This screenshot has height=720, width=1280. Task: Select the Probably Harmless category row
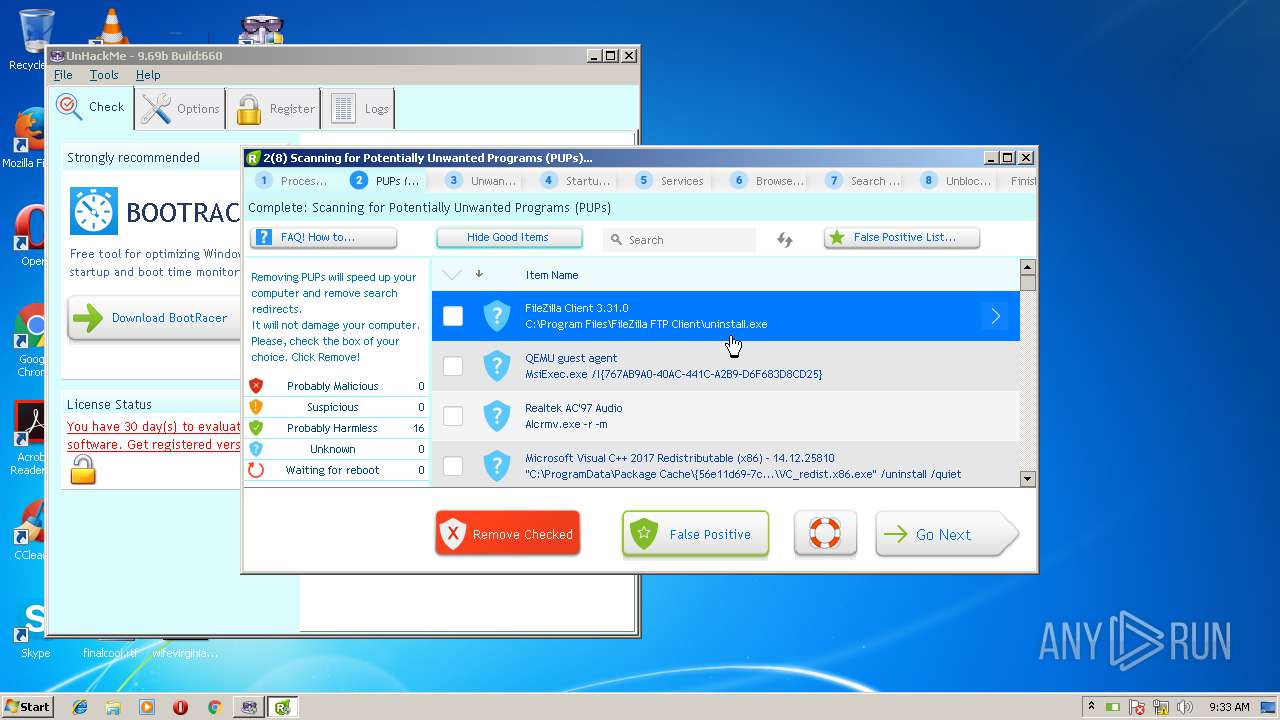pos(337,428)
